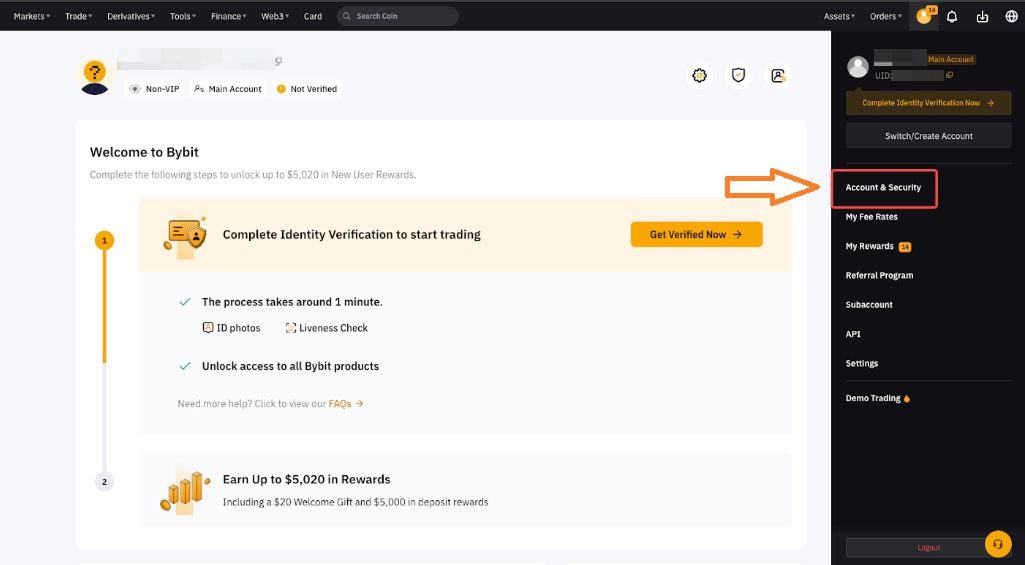The width and height of the screenshot is (1025, 565).
Task: Click the search magnifier icon
Action: click(347, 16)
